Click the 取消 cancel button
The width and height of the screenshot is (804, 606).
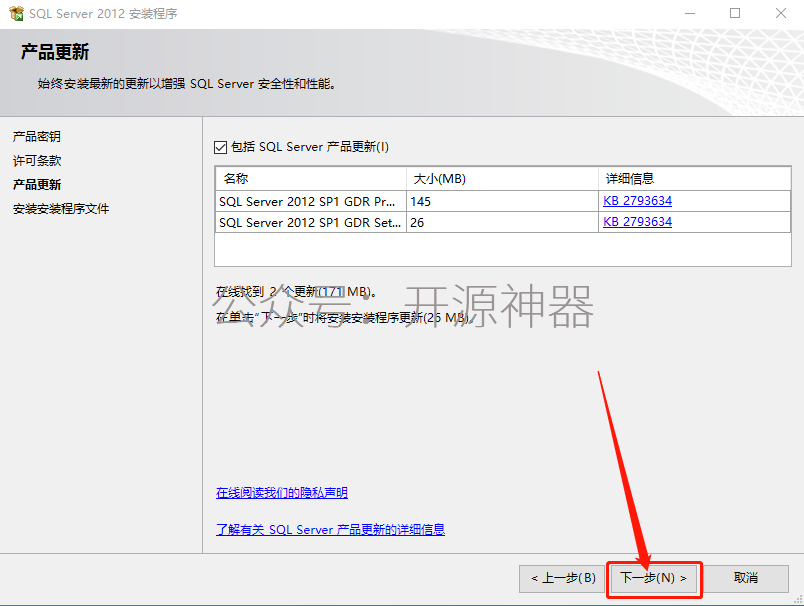click(x=746, y=578)
